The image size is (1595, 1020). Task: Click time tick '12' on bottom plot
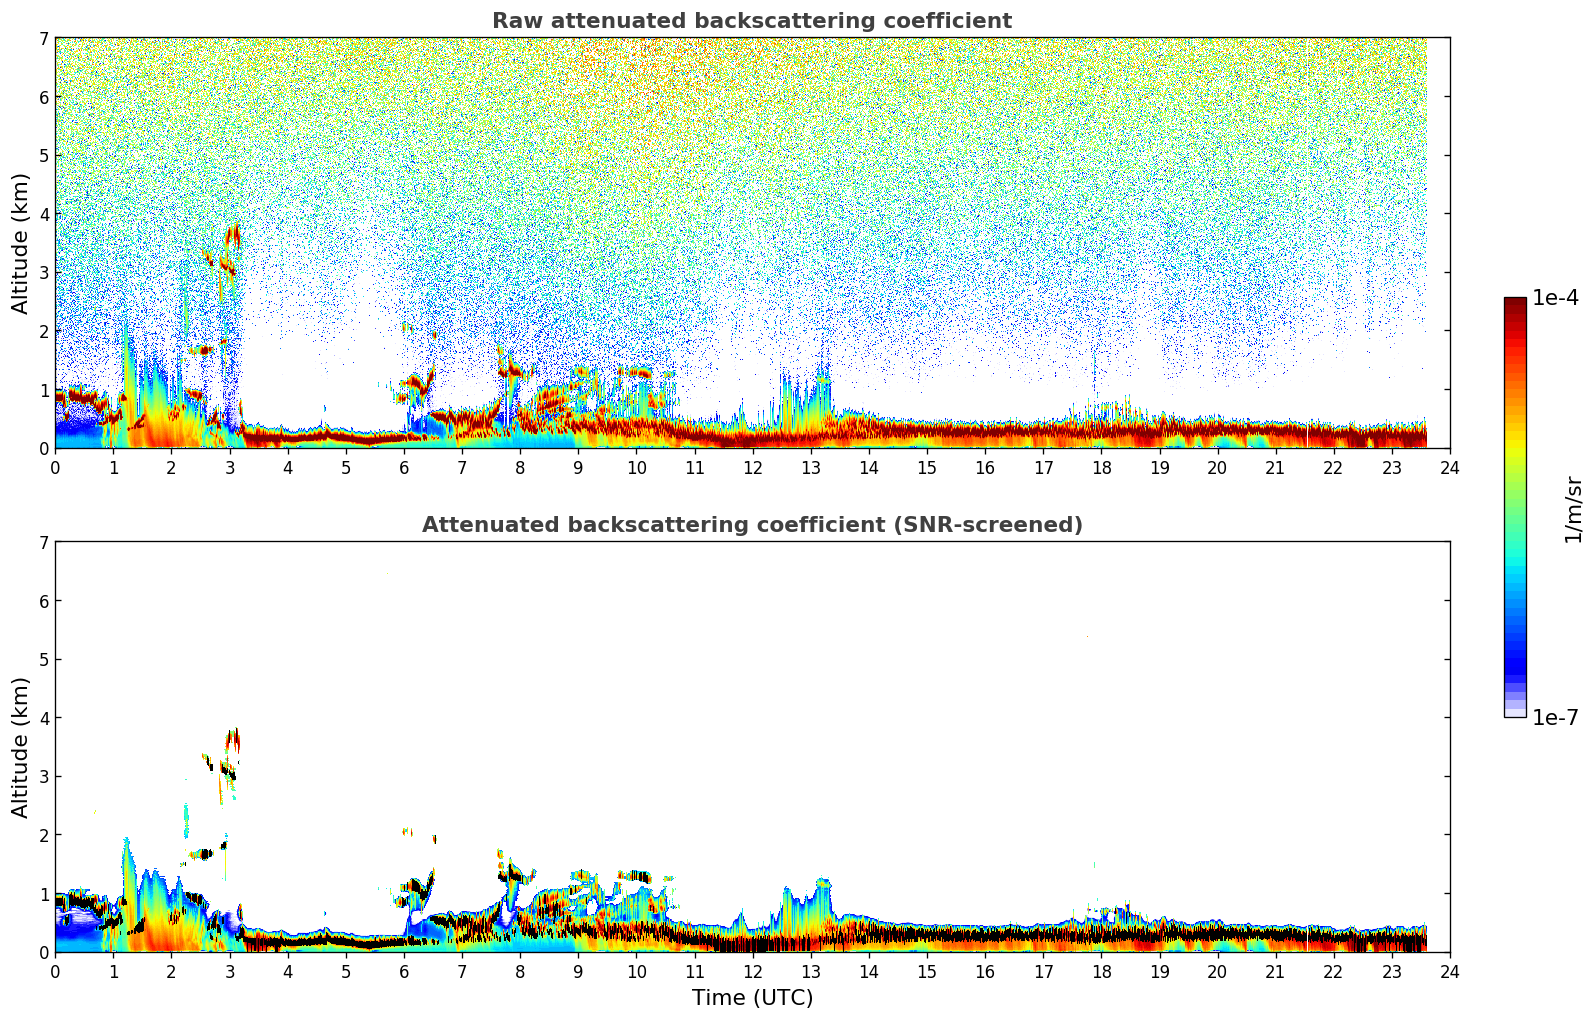752,971
